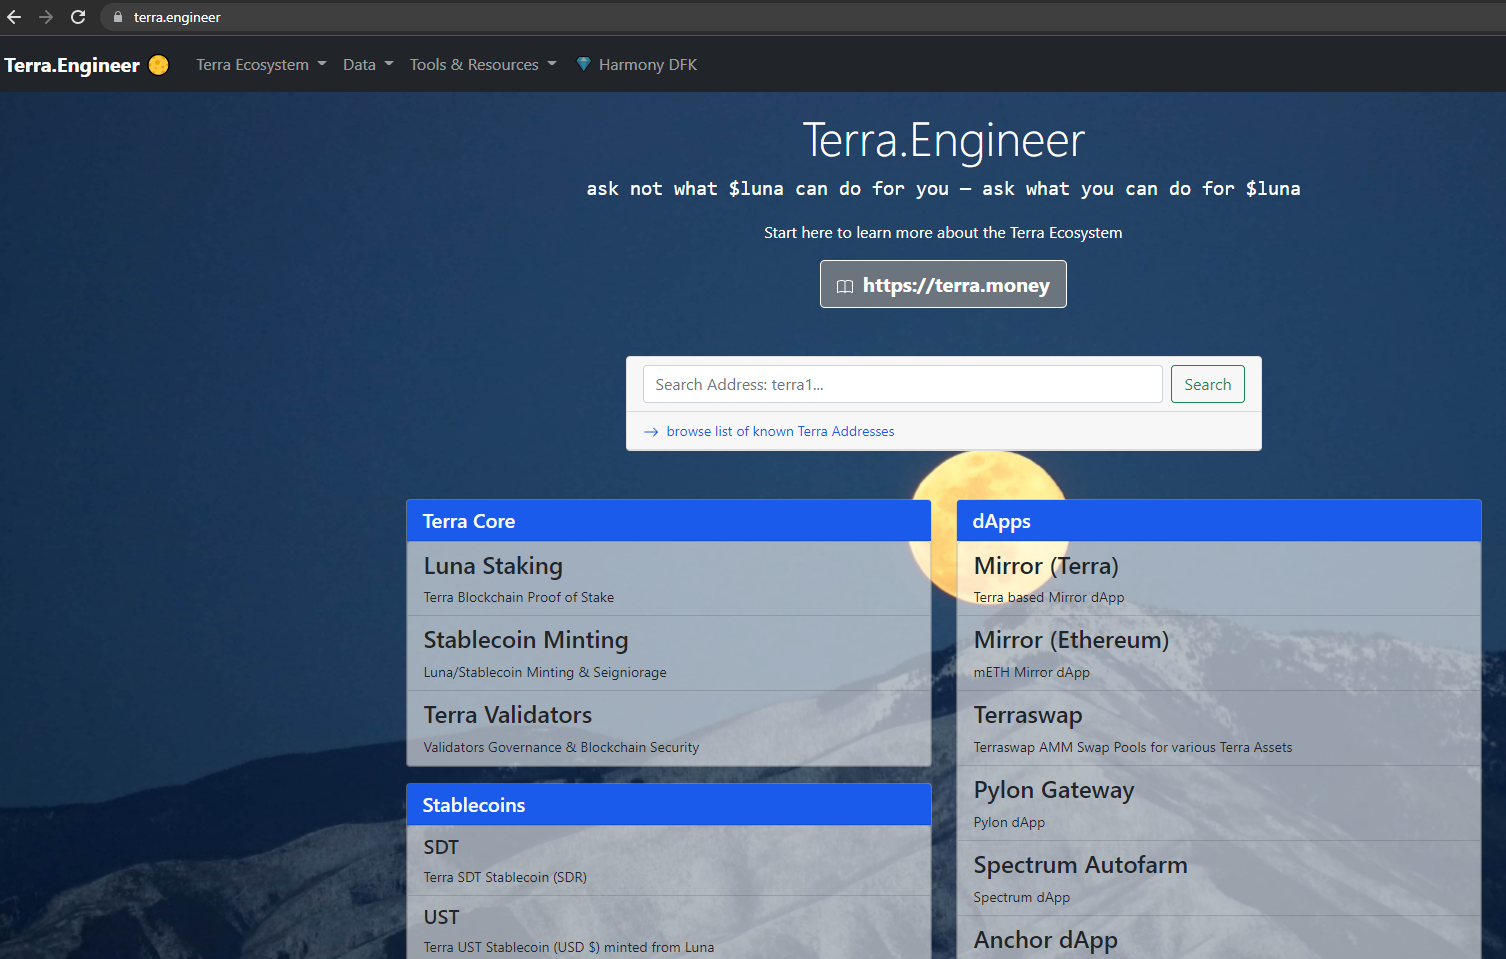The width and height of the screenshot is (1506, 959).
Task: Open the https://terra.money button
Action: point(943,284)
